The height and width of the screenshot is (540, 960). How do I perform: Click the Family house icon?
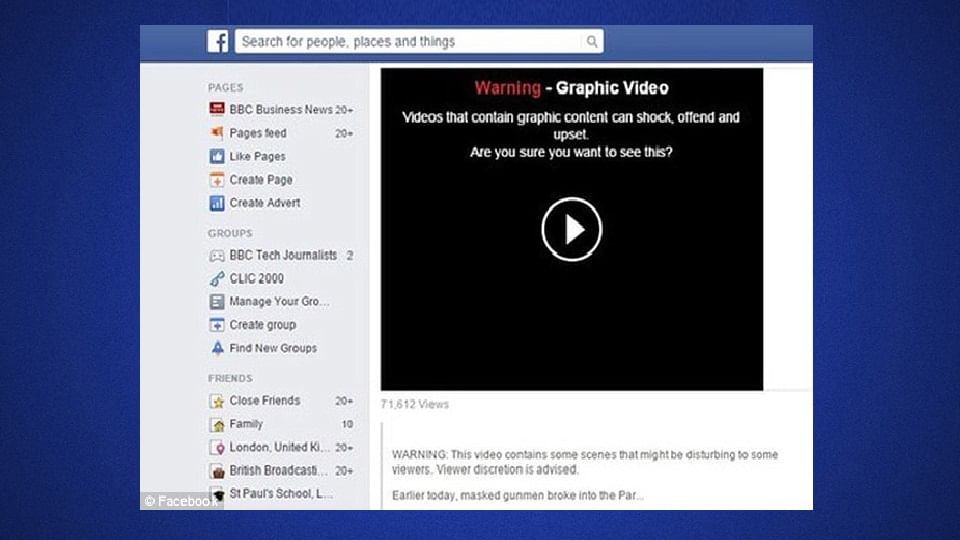pyautogui.click(x=217, y=424)
